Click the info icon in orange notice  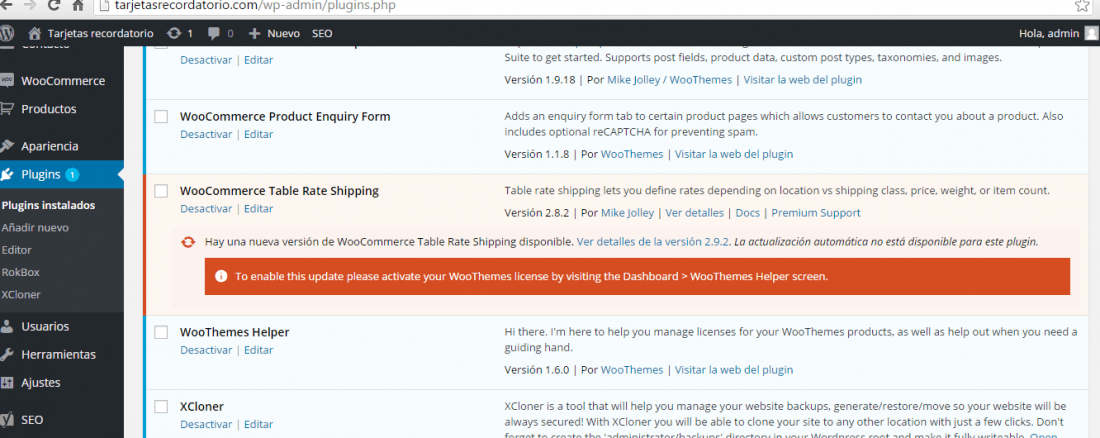tap(221, 277)
